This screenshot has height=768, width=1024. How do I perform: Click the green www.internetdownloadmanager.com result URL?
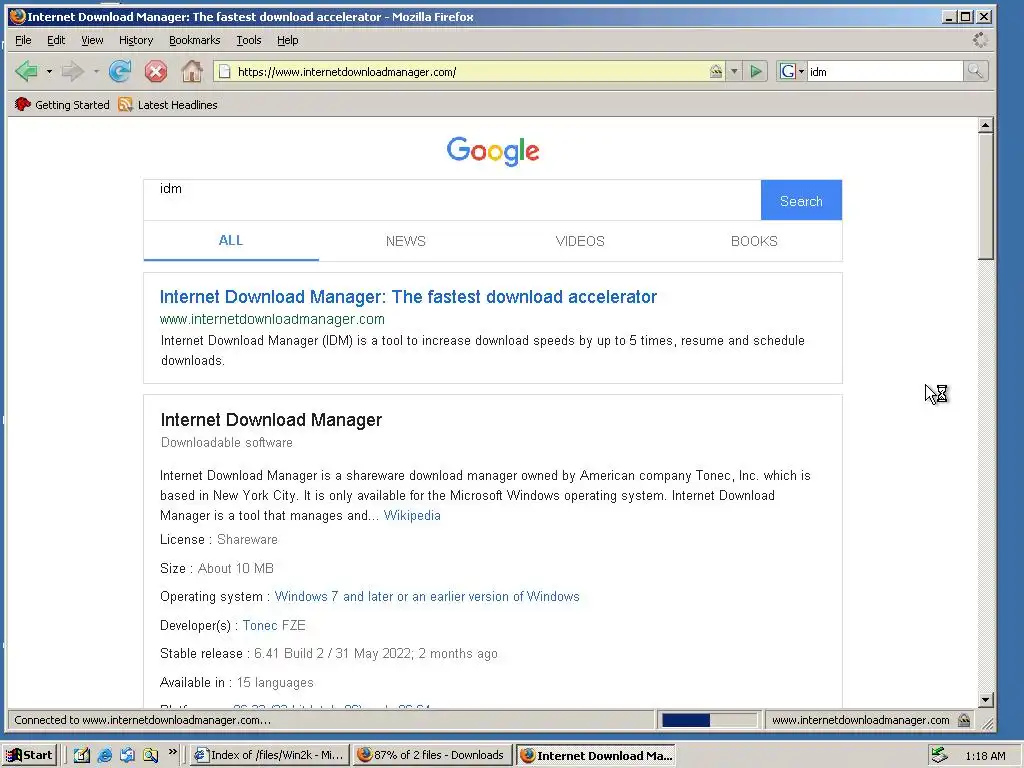pos(272,319)
